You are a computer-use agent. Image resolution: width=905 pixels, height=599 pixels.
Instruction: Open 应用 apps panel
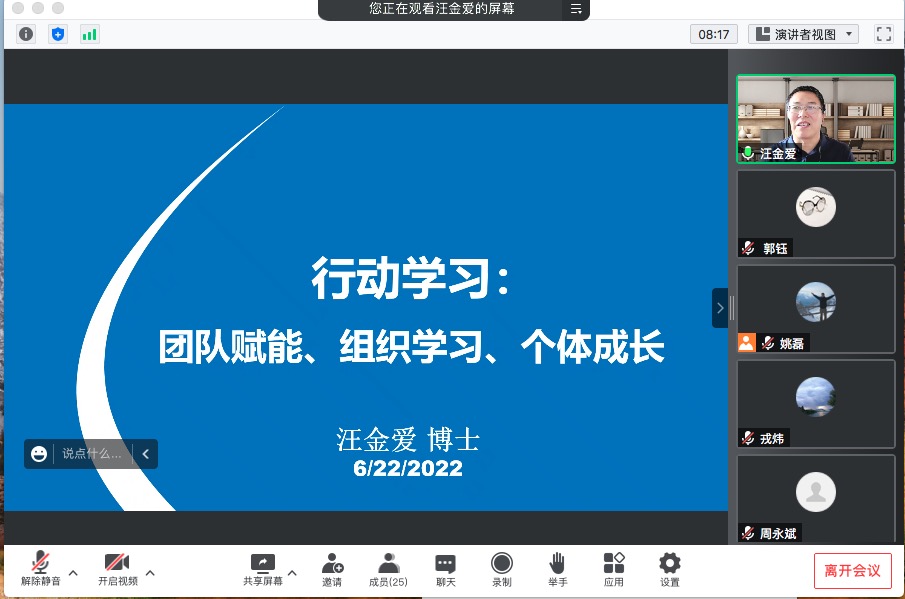[x=614, y=570]
